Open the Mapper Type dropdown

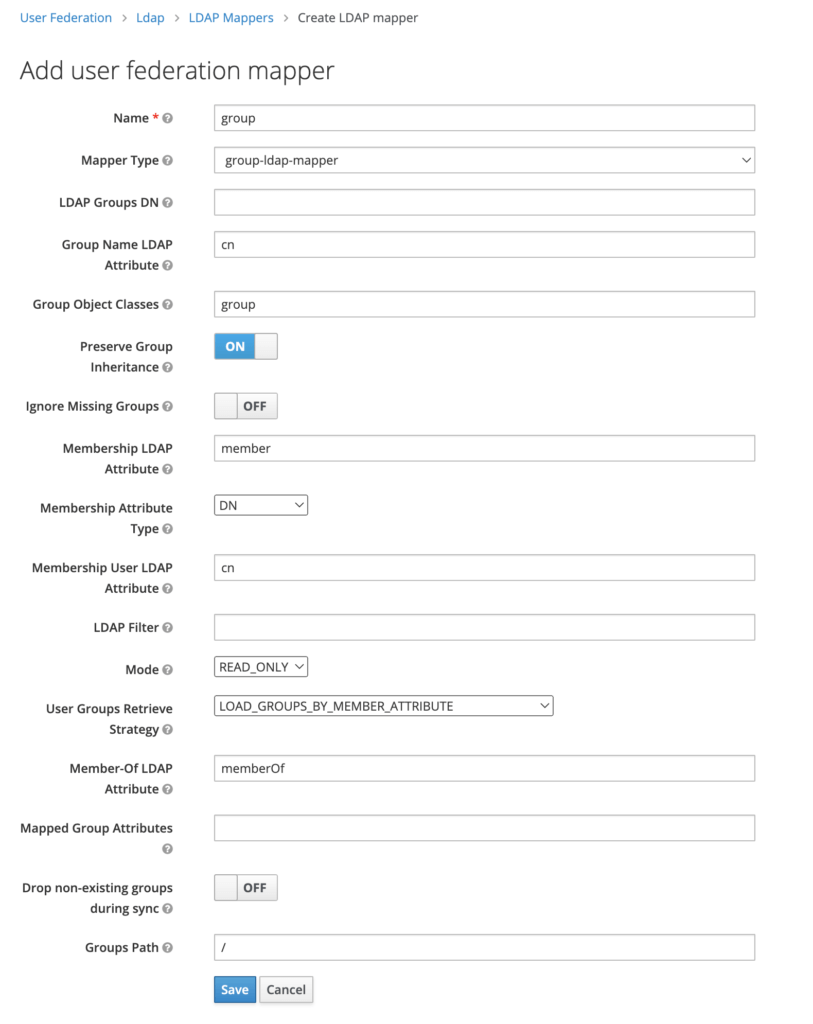pos(484,160)
